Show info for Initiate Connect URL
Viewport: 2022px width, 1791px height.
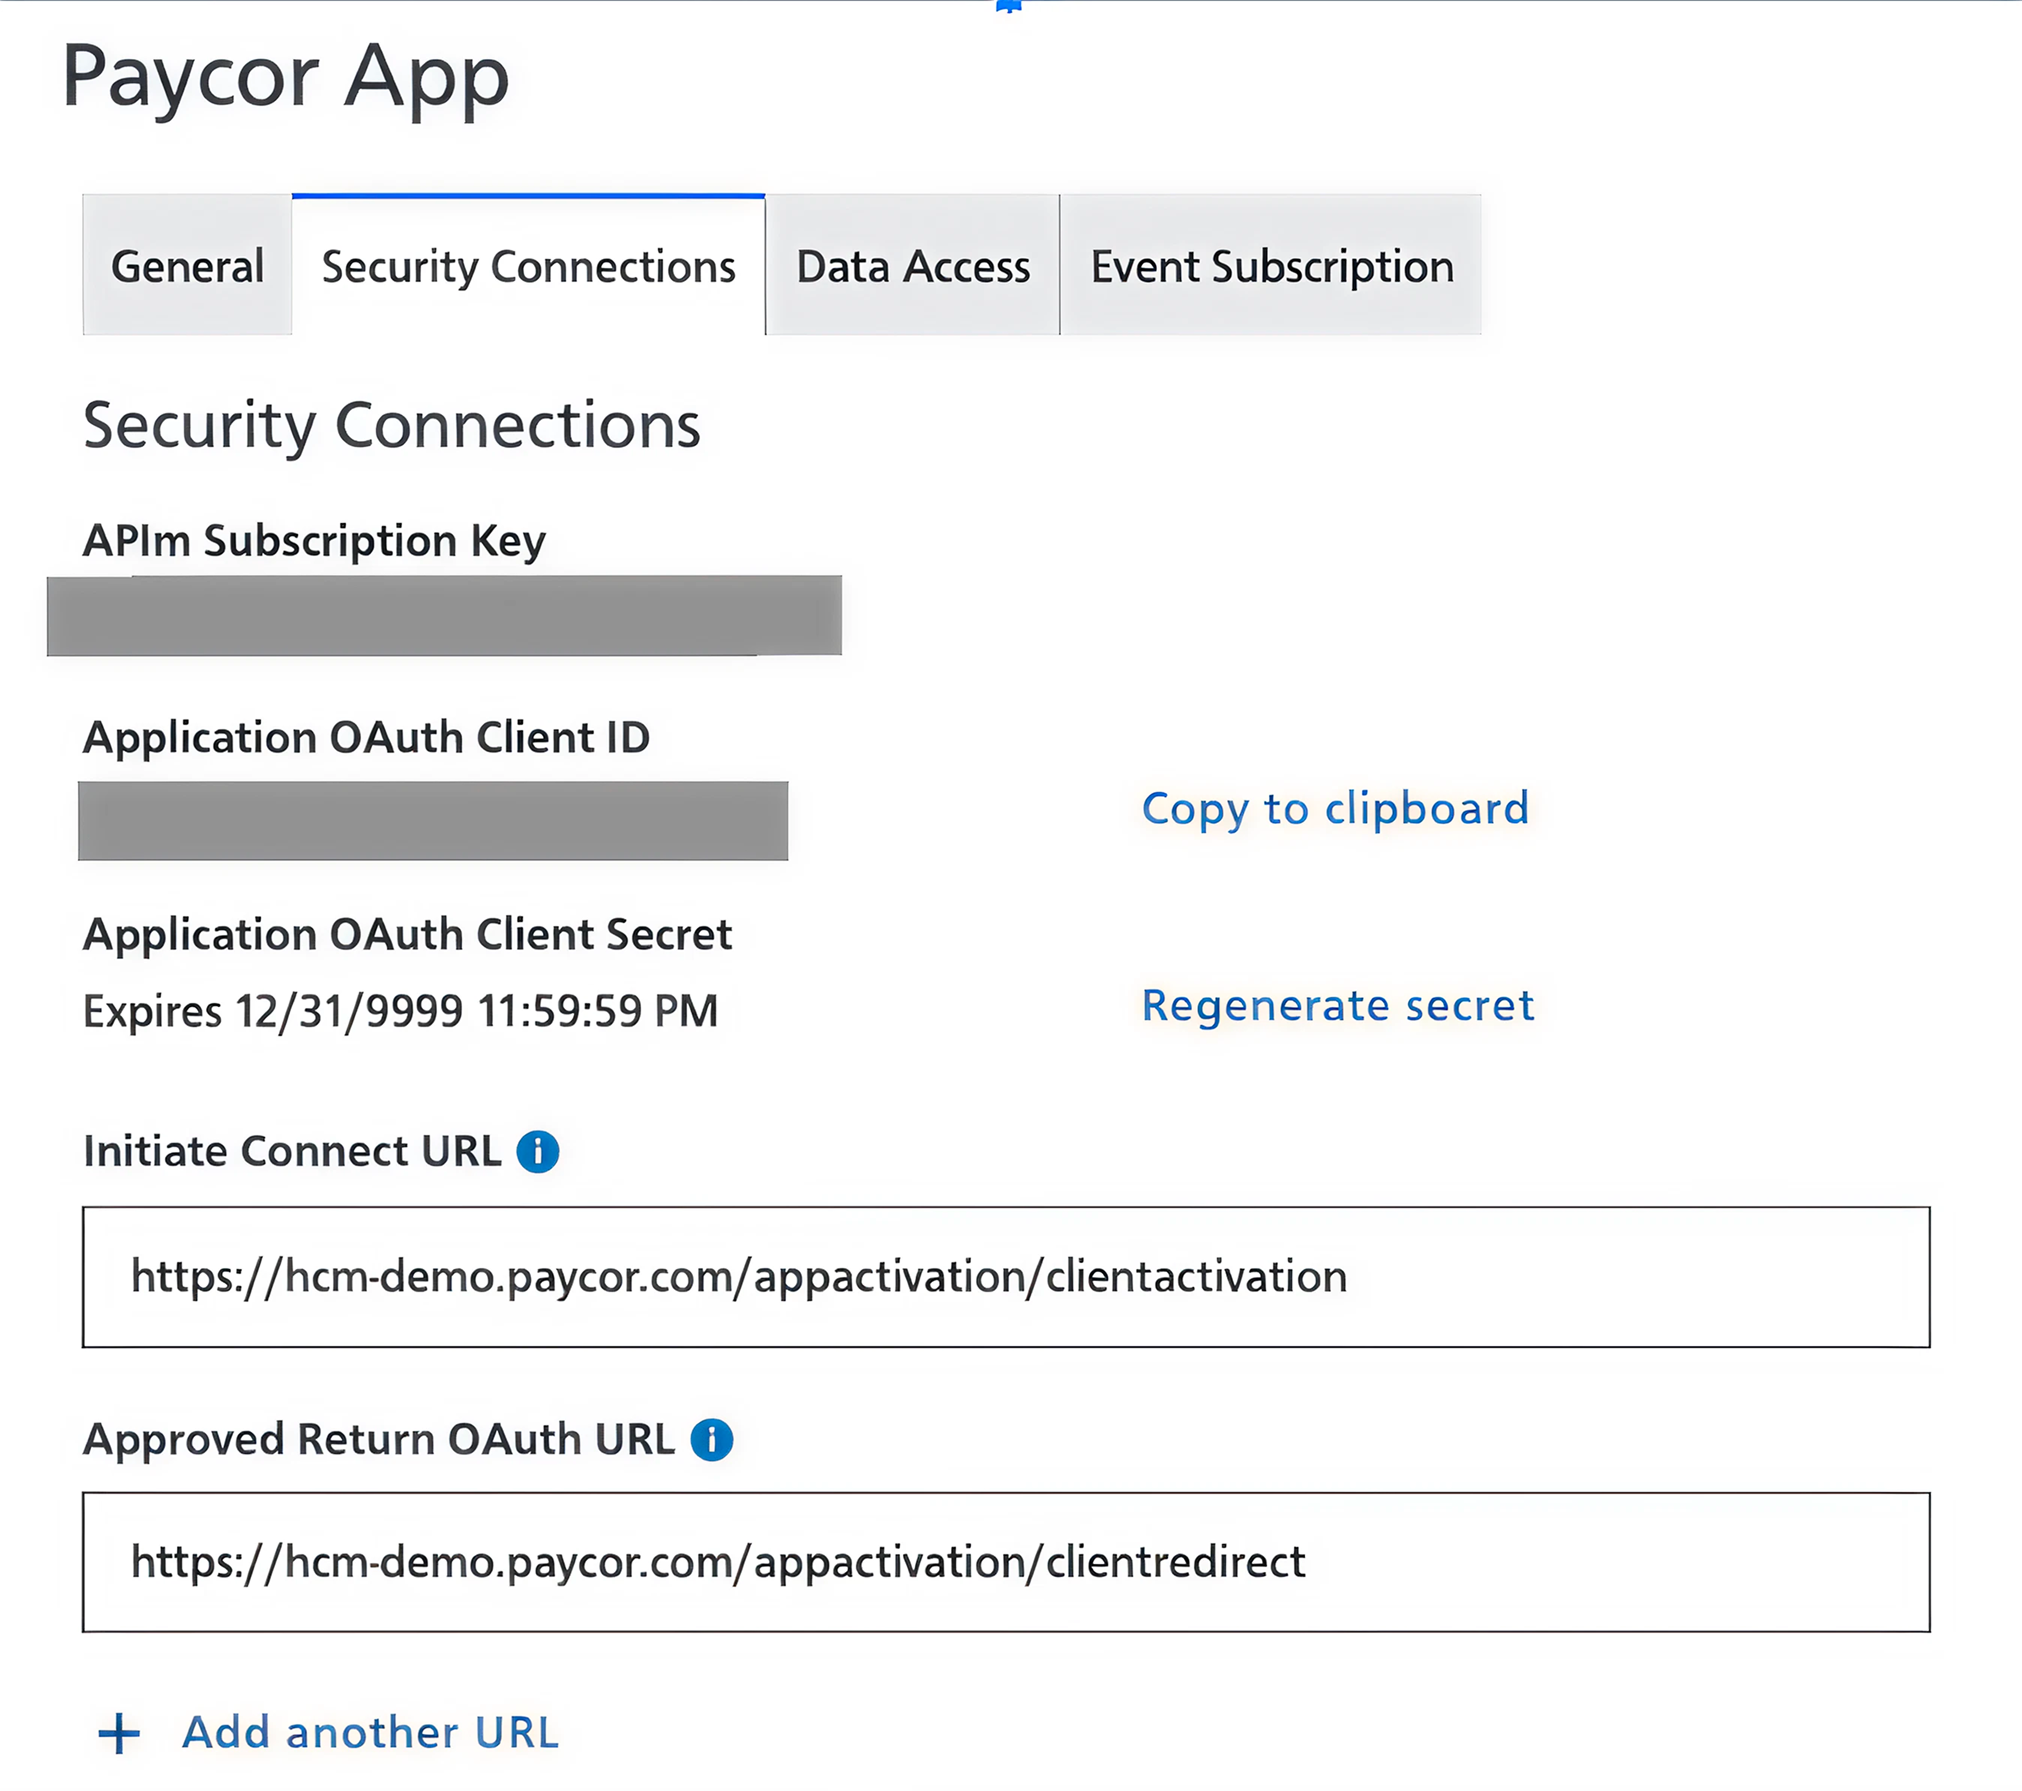coord(538,1152)
